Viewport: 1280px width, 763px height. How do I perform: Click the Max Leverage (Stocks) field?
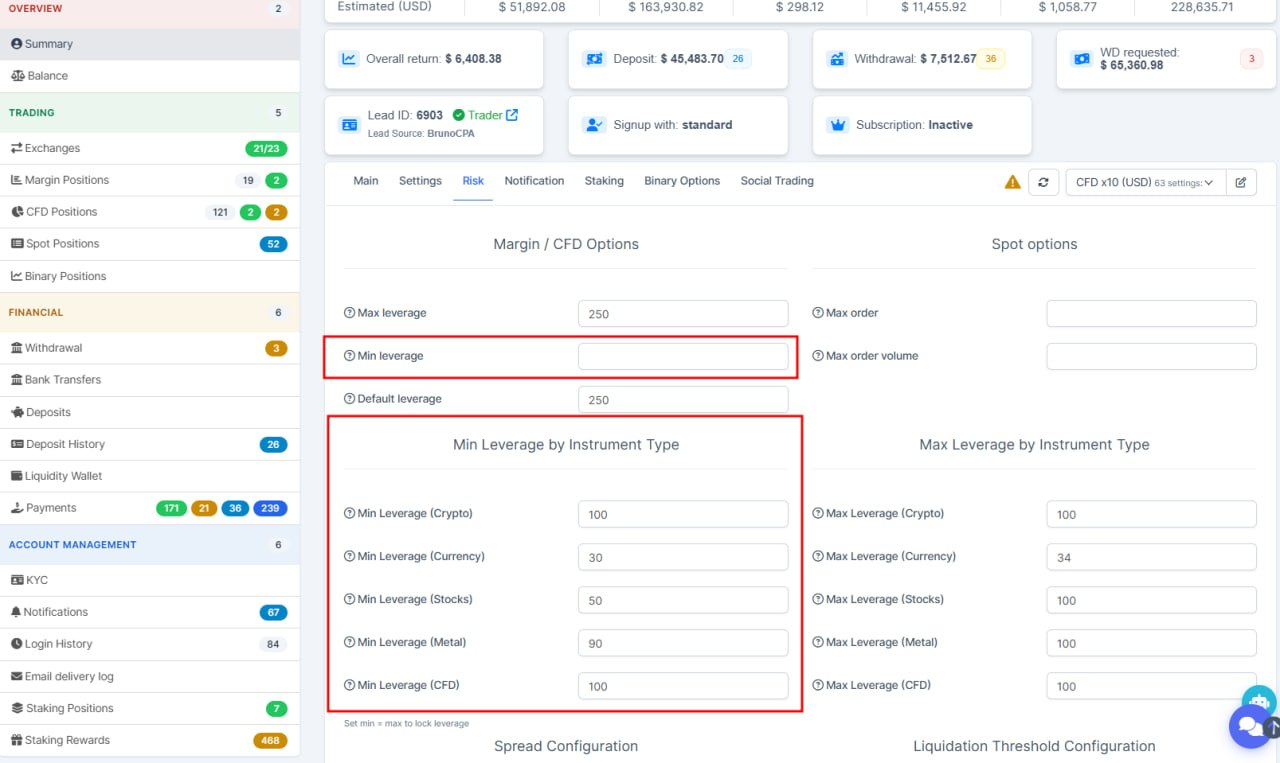(1151, 600)
